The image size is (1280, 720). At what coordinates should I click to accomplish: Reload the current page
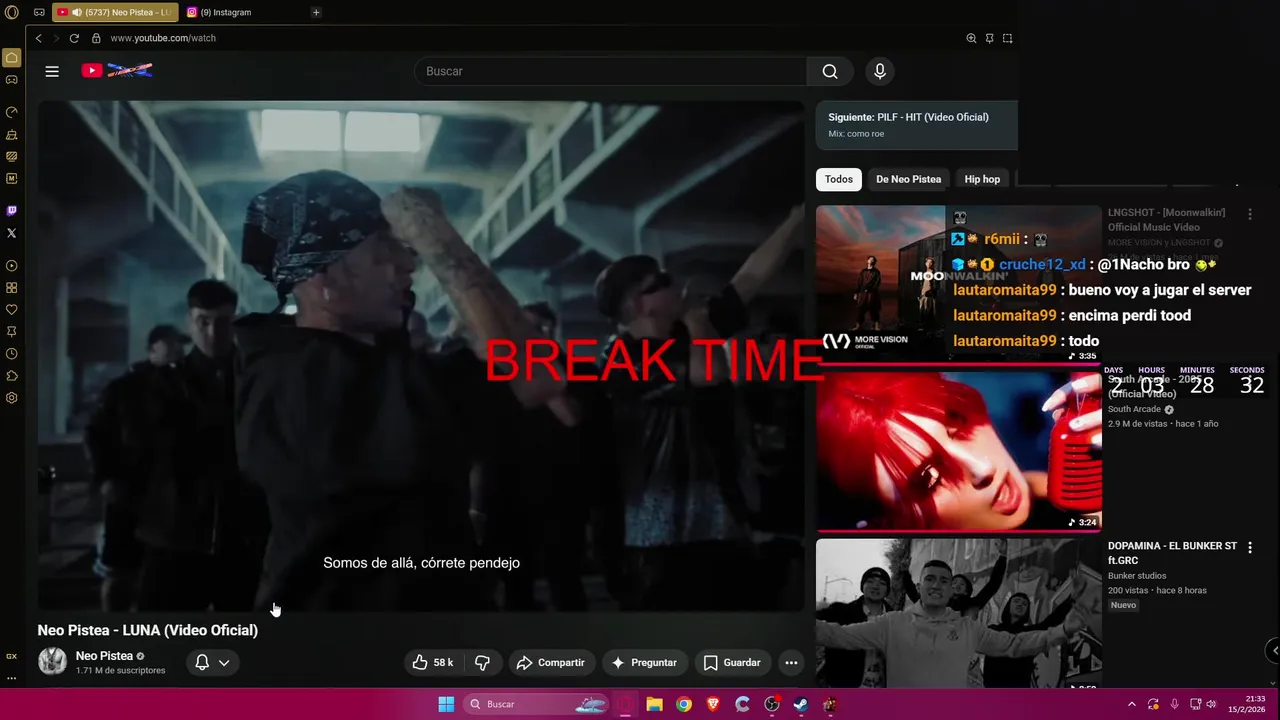74,38
